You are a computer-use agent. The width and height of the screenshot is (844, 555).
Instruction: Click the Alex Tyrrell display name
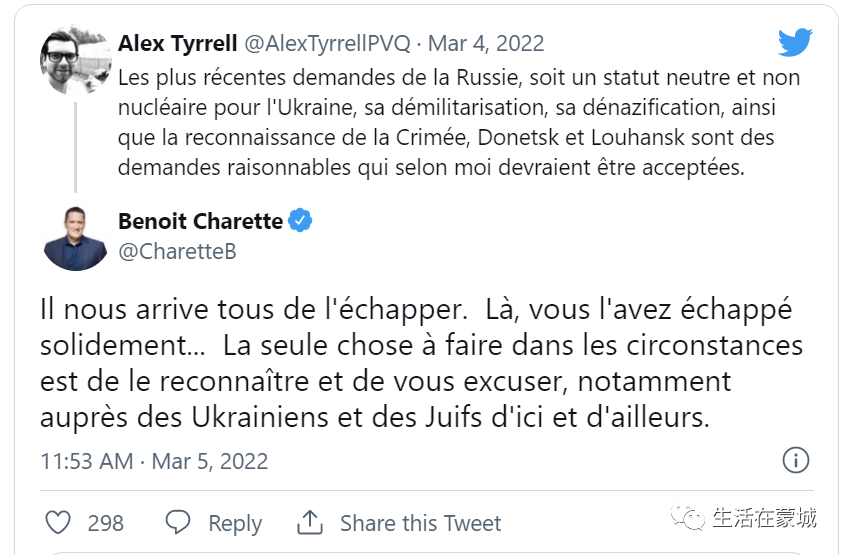pos(178,43)
